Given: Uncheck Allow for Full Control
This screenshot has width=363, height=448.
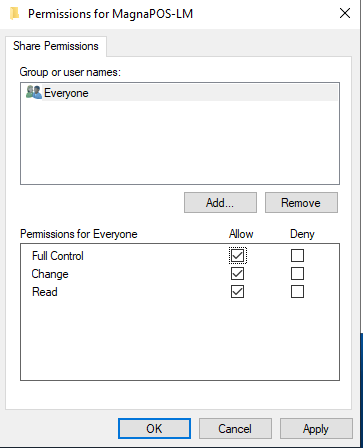Looking at the screenshot, I should (237, 256).
